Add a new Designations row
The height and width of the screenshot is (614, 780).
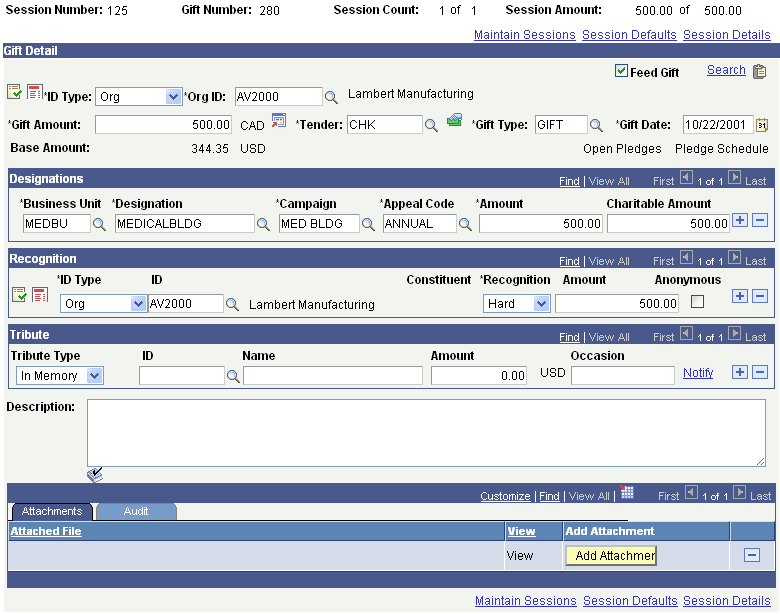(740, 220)
